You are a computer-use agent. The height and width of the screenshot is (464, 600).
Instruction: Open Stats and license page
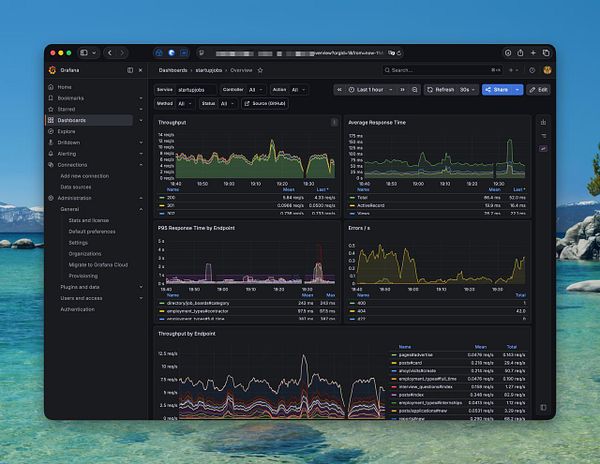pos(88,220)
